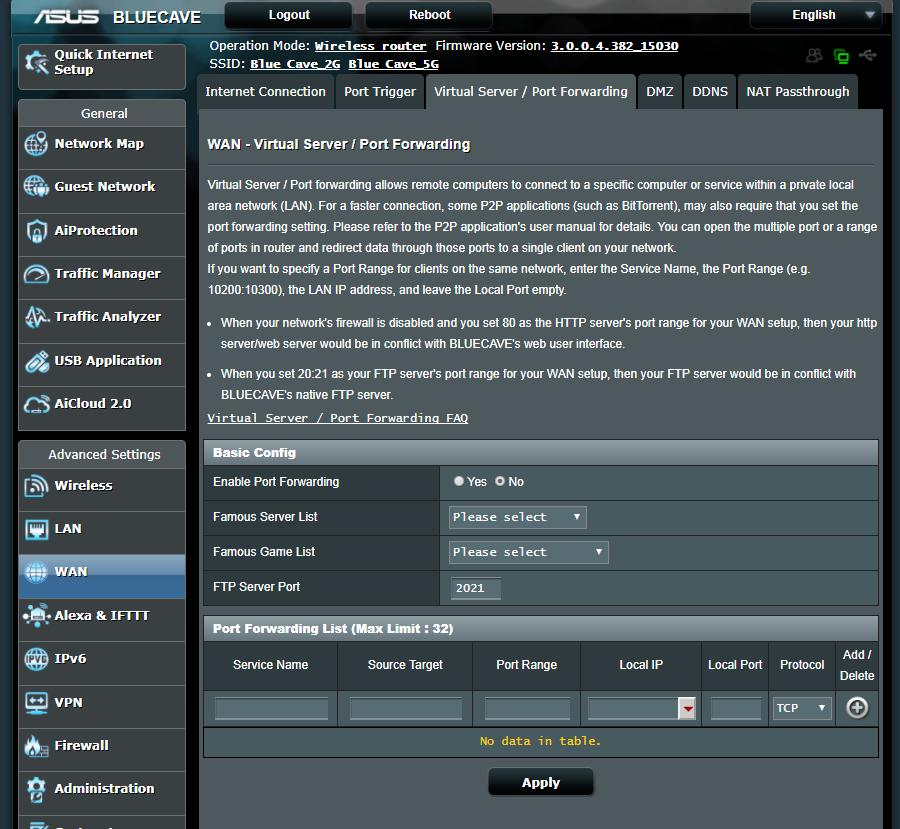Click the AiCloud 2.0 cloud icon

pyautogui.click(x=36, y=404)
